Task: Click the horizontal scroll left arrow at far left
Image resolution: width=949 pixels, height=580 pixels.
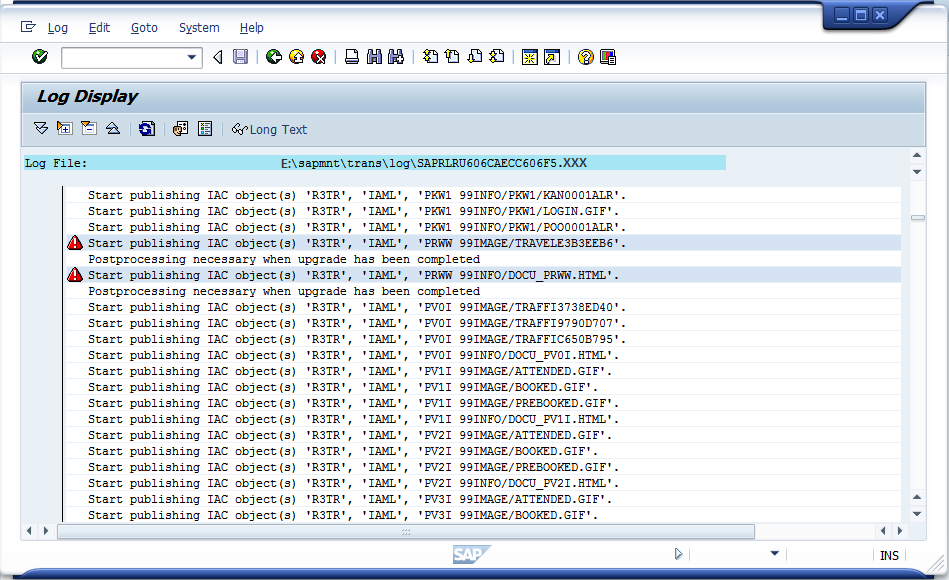Action: pos(29,531)
